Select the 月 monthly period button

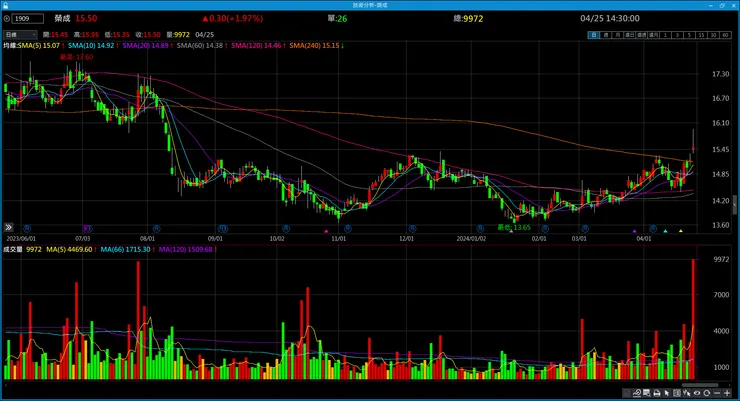(x=618, y=35)
